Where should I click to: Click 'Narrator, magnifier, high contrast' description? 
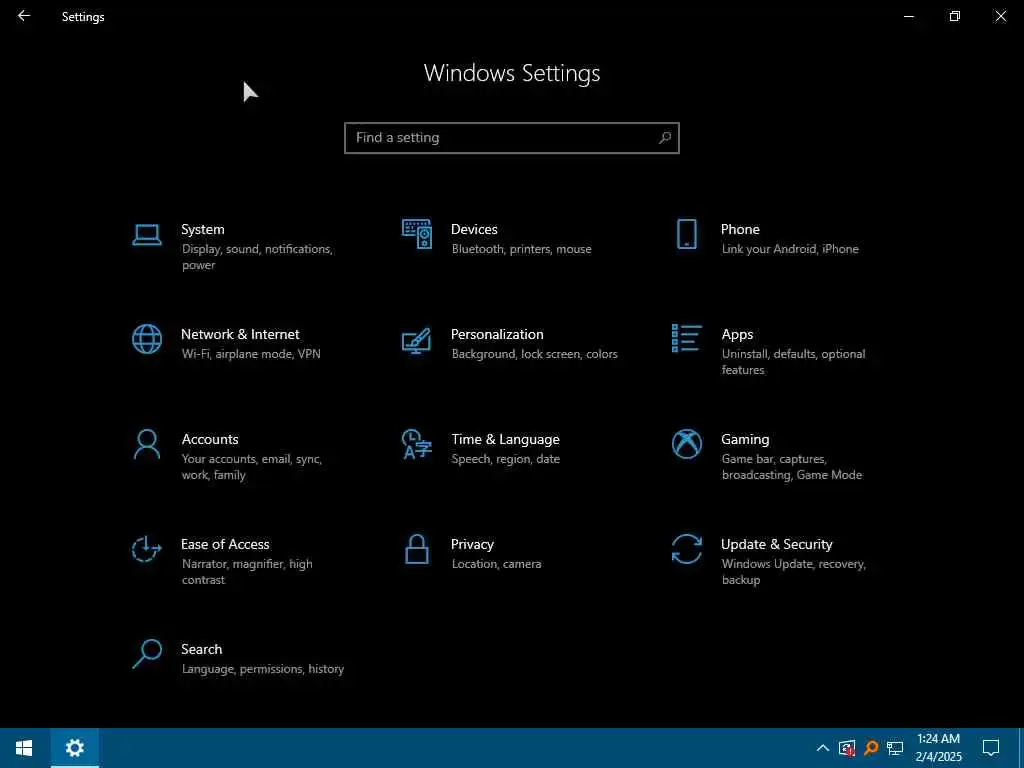coord(247,572)
